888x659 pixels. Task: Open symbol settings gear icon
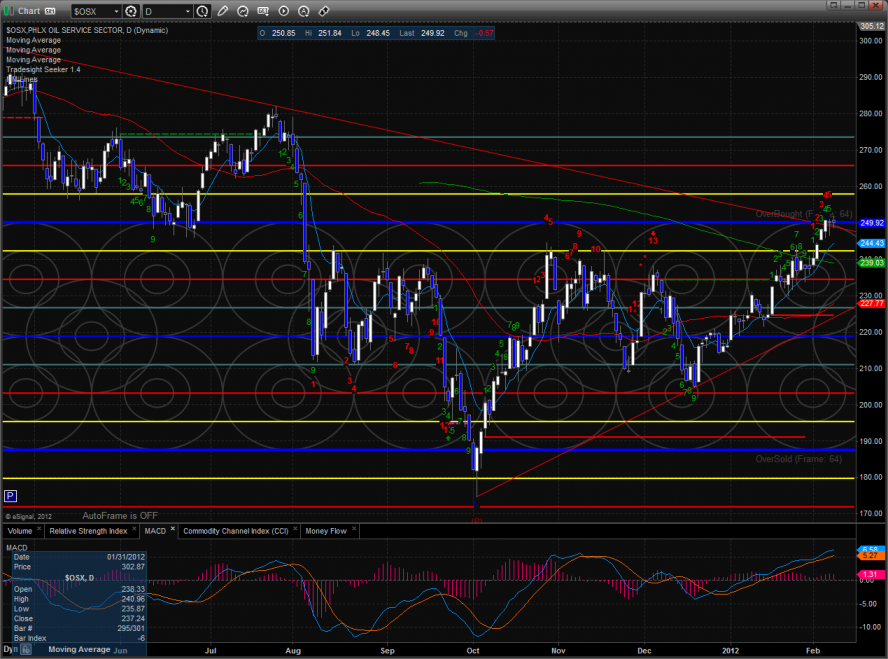point(131,11)
